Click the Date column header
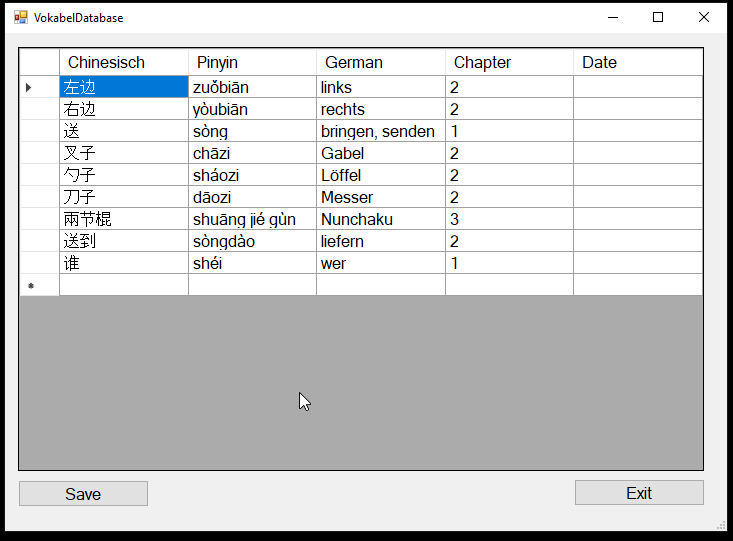Viewport: 733px width, 541px height. point(637,62)
